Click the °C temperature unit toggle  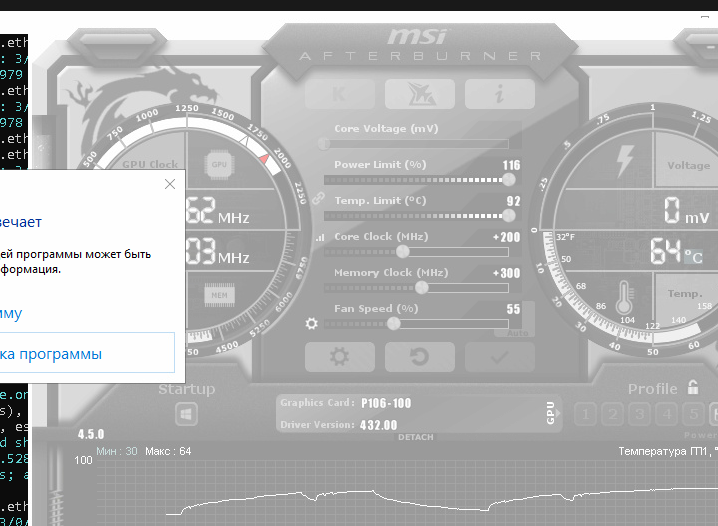(x=693, y=256)
